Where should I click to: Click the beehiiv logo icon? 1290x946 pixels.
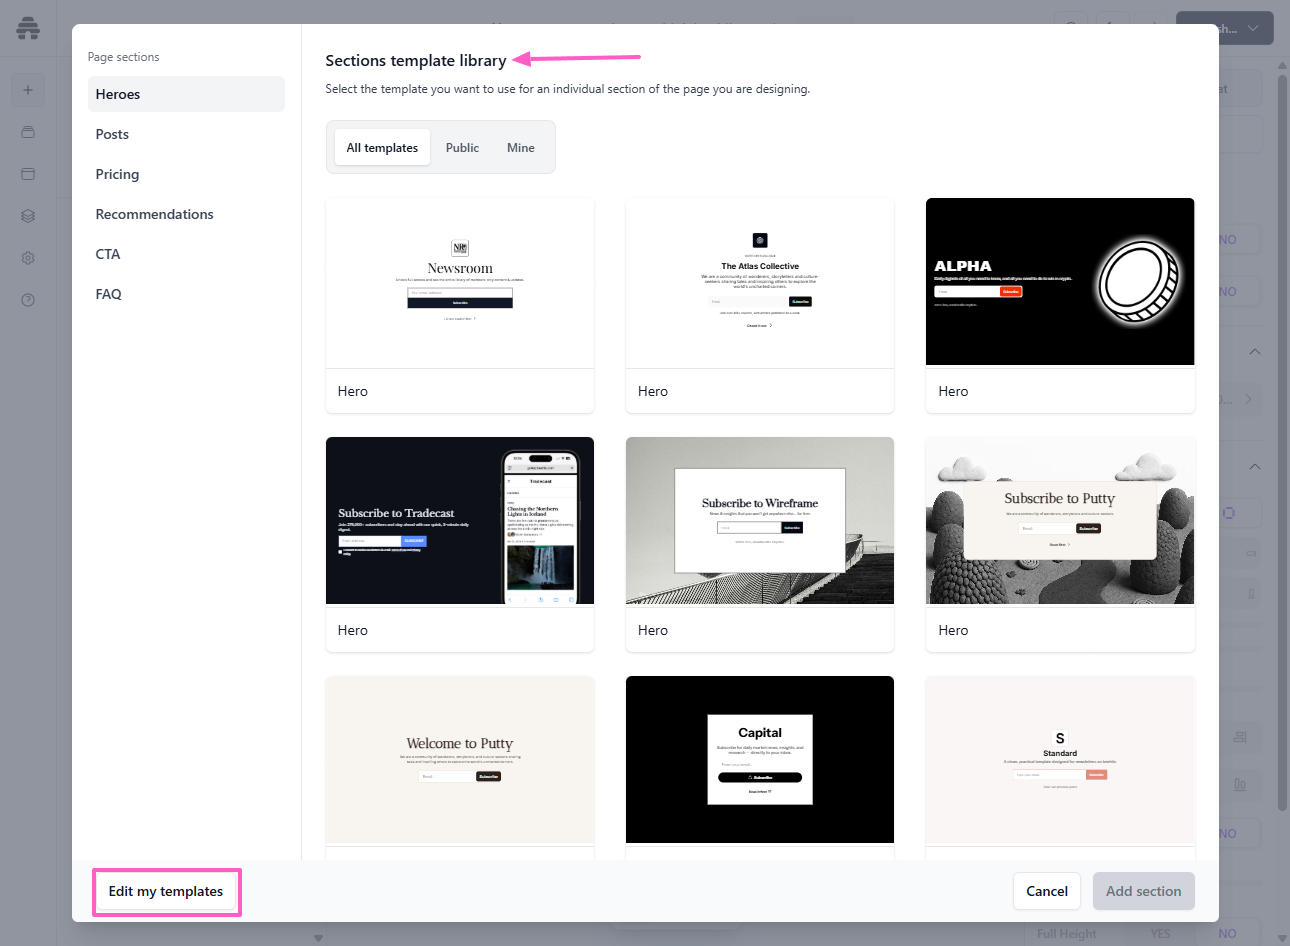coord(28,28)
